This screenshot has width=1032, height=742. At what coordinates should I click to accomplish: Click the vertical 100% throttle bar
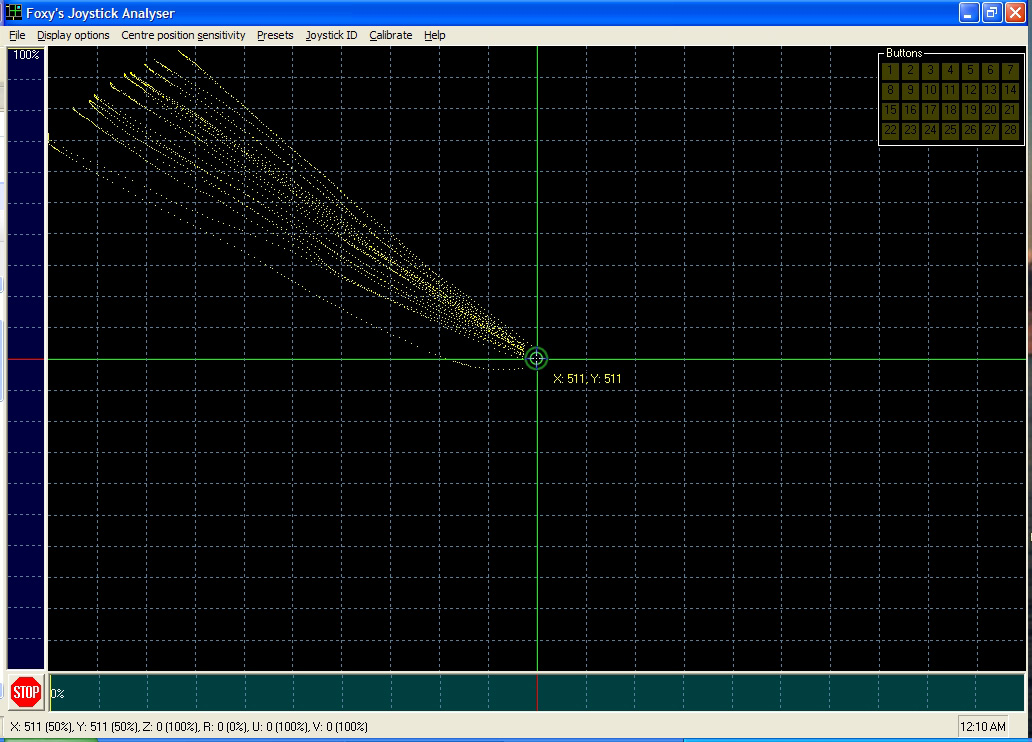tap(26, 359)
